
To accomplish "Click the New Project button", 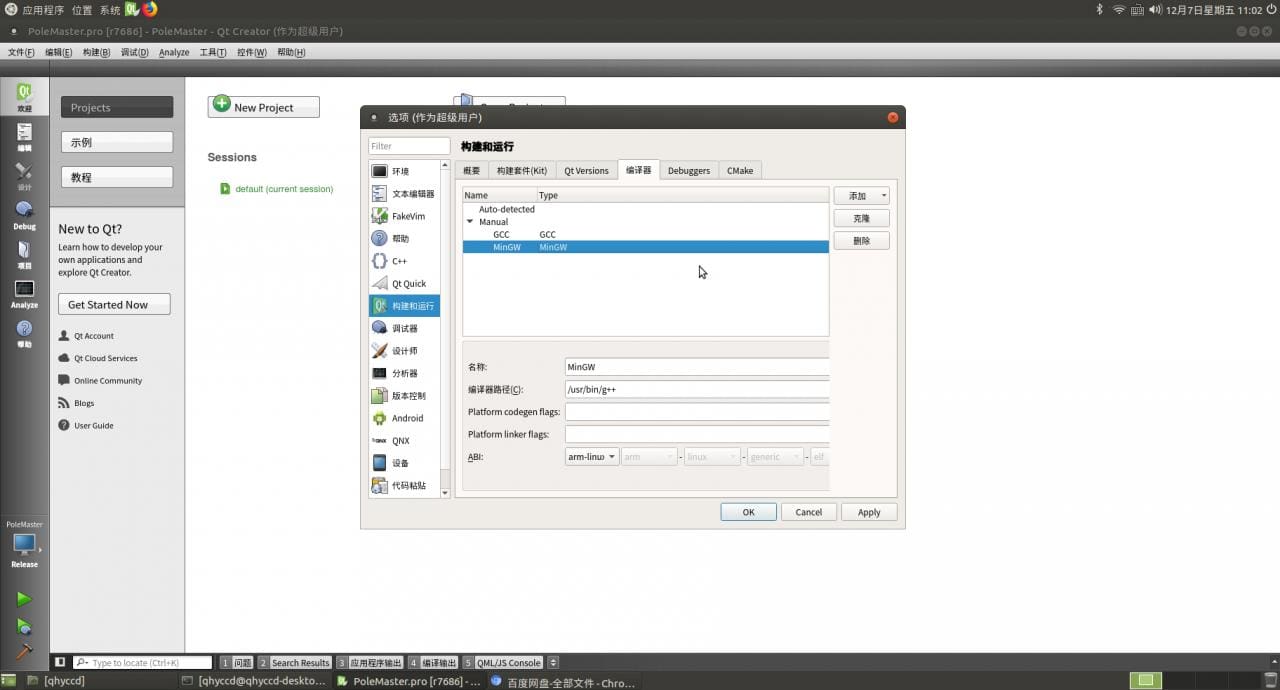I will (x=264, y=107).
